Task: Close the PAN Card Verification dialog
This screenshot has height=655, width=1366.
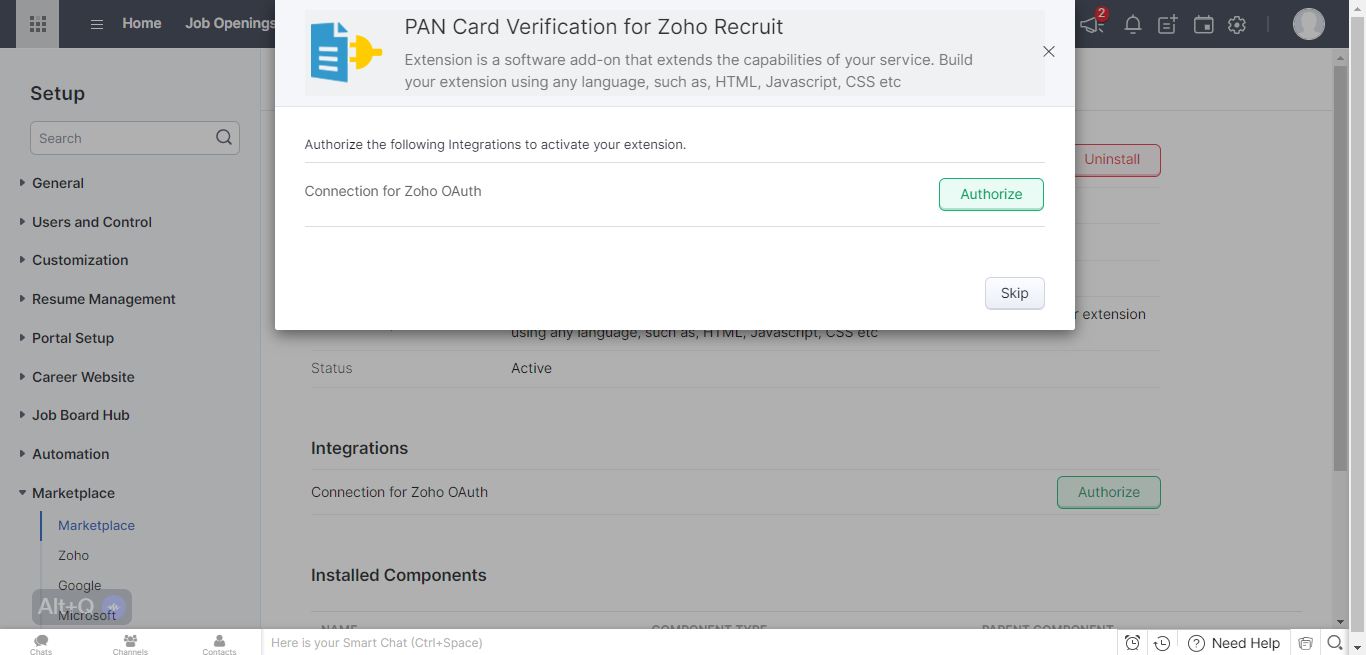Action: point(1049,52)
